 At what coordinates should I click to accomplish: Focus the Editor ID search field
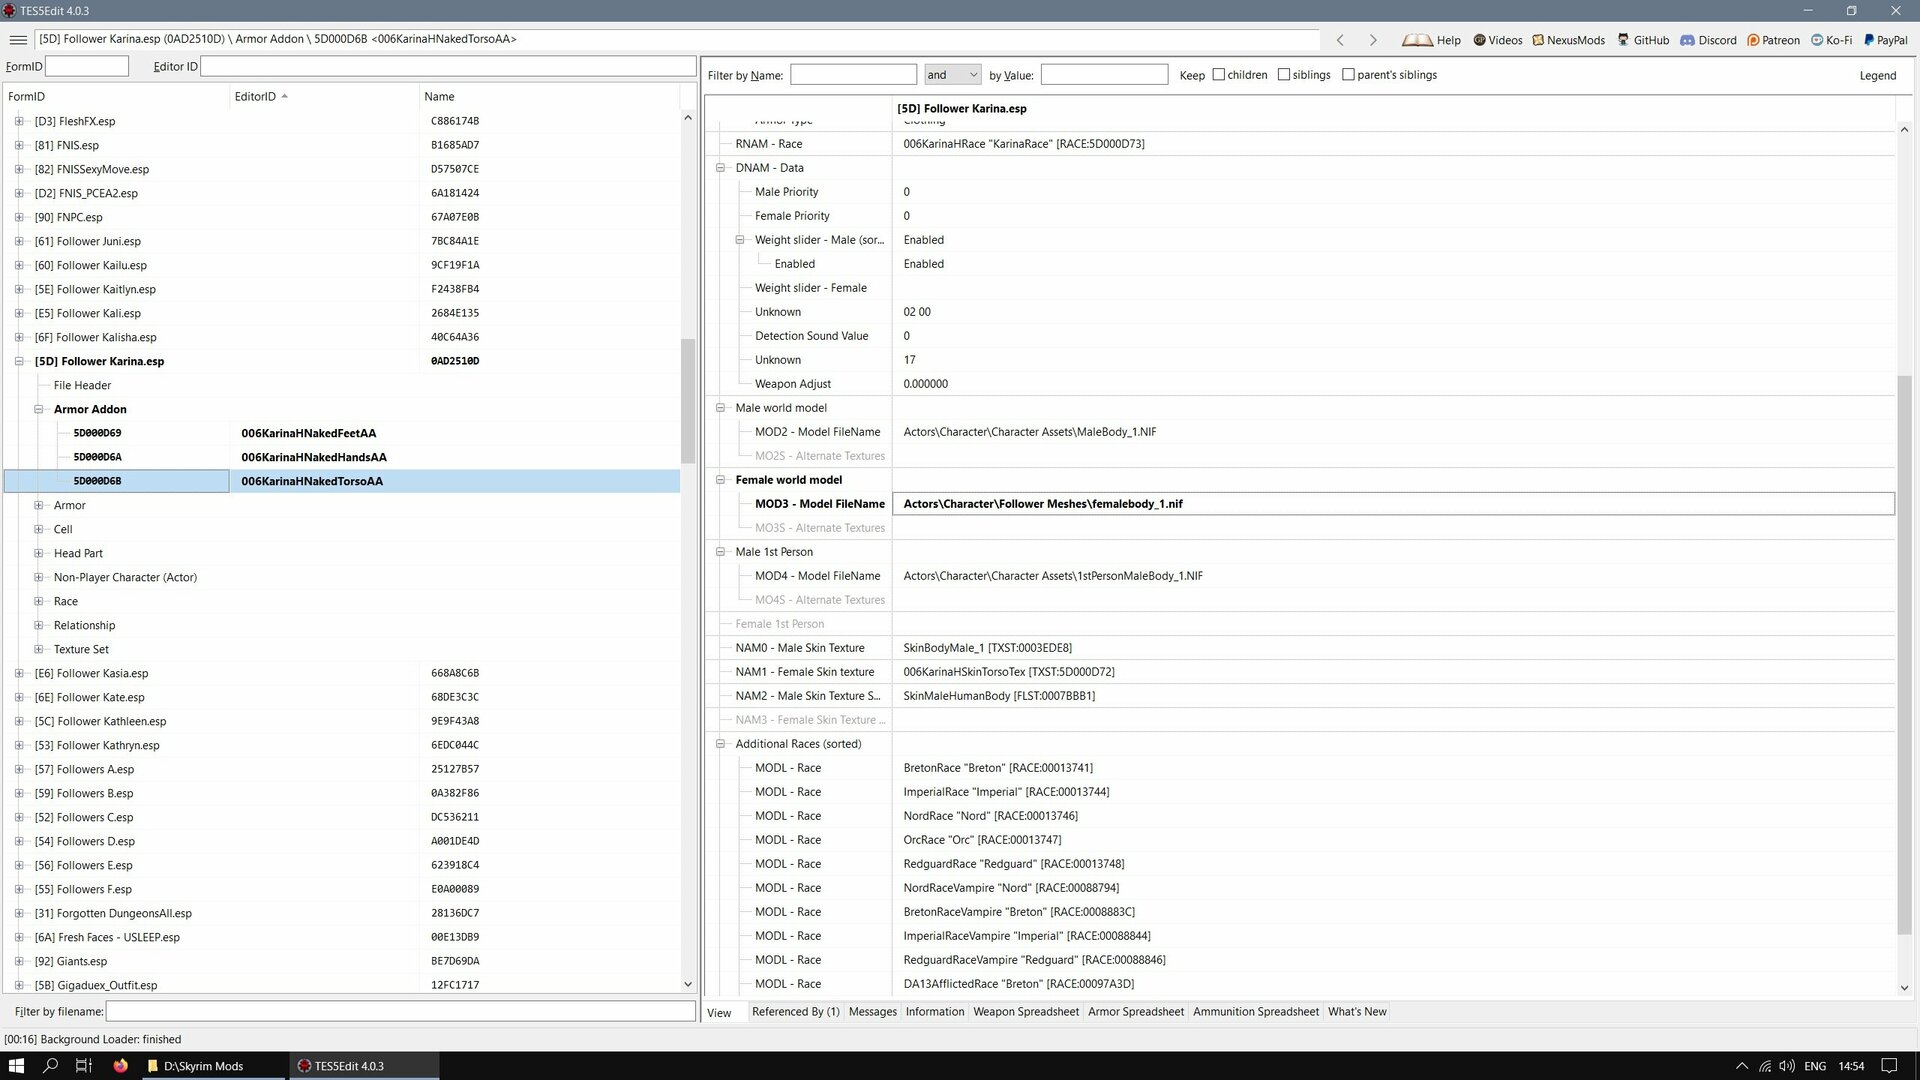(448, 66)
